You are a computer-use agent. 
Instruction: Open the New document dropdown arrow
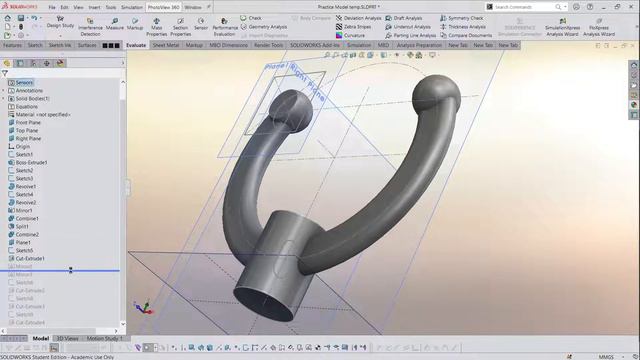13,27
